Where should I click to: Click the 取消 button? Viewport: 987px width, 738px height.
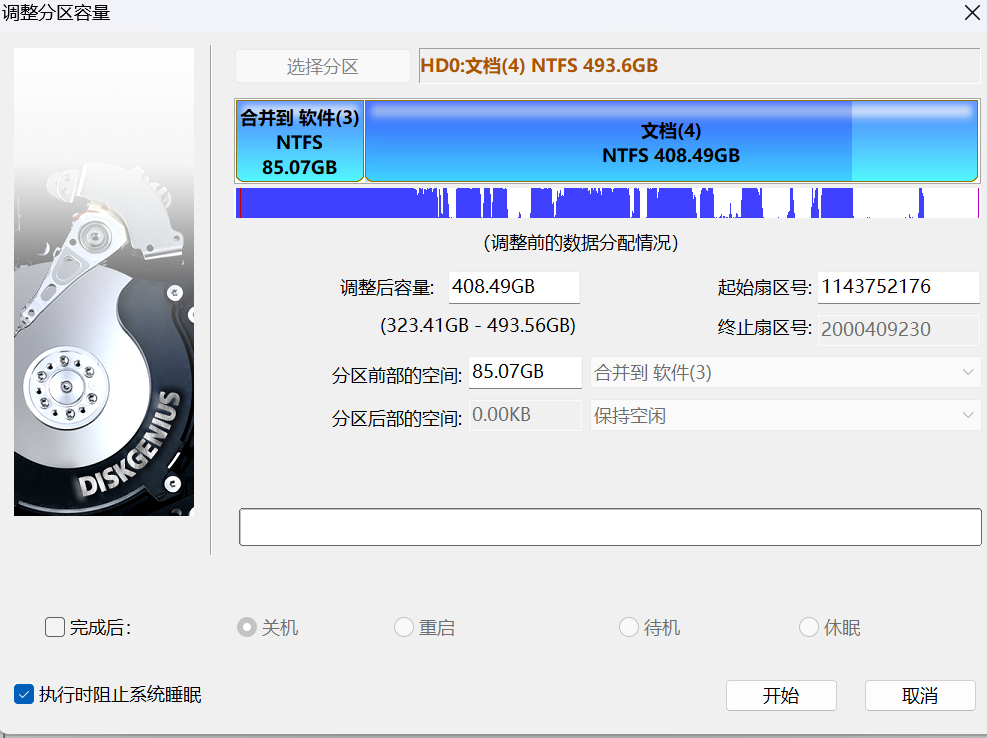tap(920, 695)
